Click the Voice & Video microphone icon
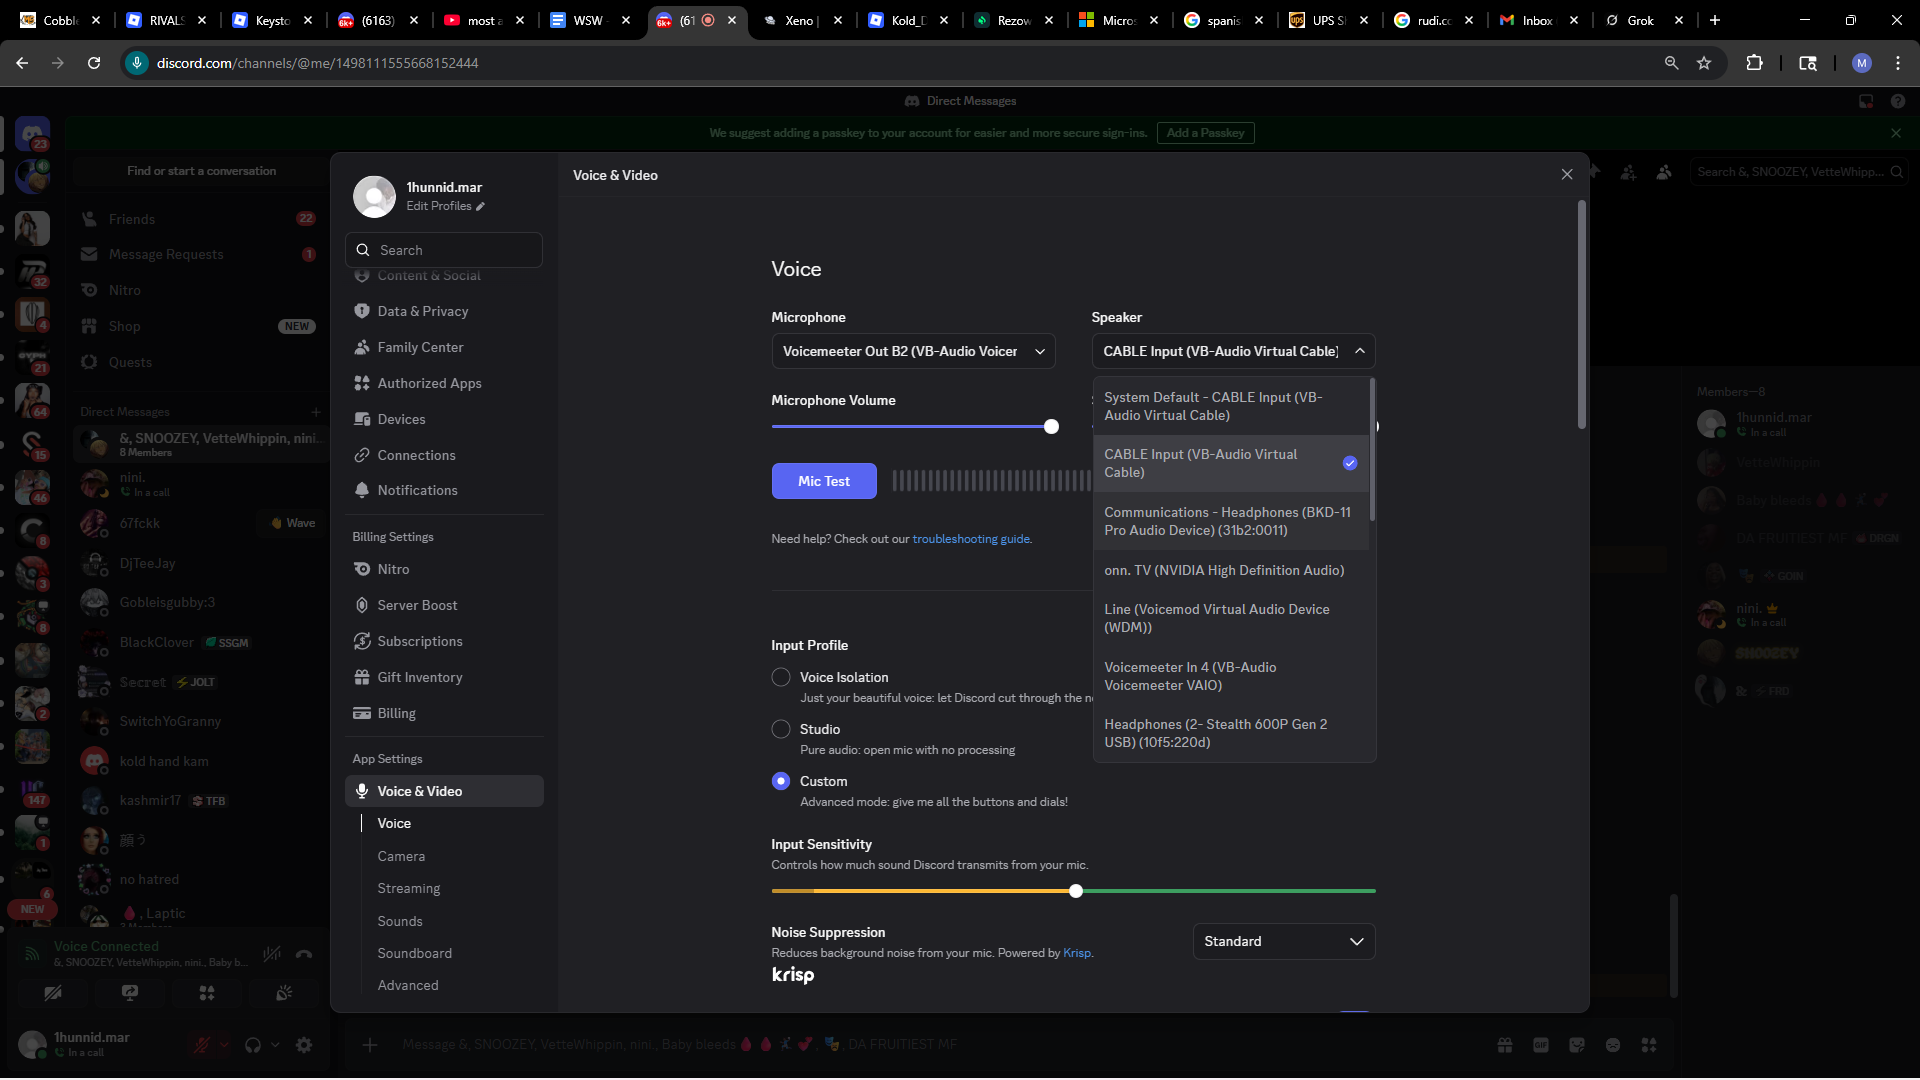Image resolution: width=1920 pixels, height=1080 pixels. [362, 791]
